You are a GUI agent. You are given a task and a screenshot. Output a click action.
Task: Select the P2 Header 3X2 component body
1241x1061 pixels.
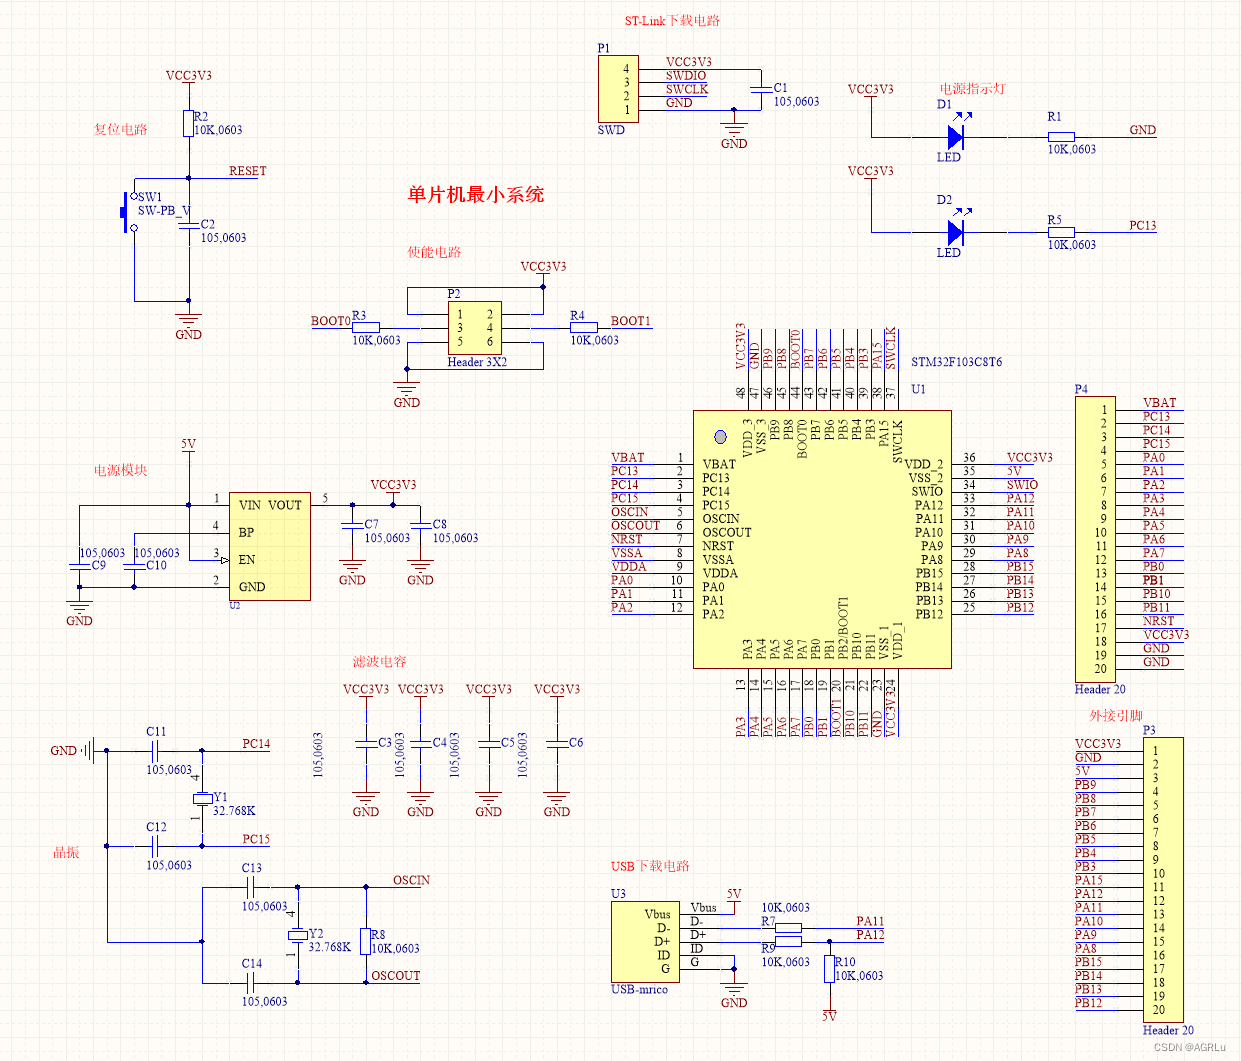[475, 328]
